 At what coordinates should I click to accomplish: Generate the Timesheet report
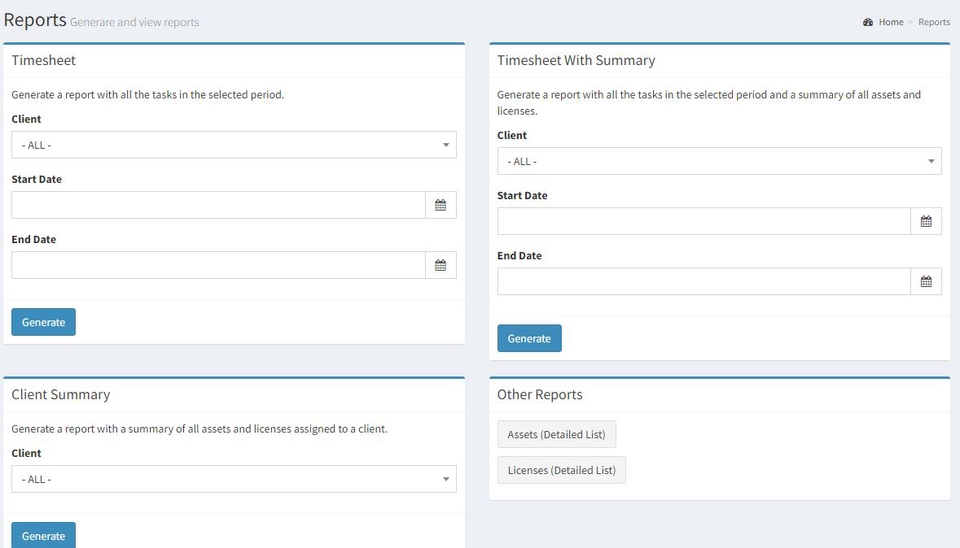coord(43,322)
